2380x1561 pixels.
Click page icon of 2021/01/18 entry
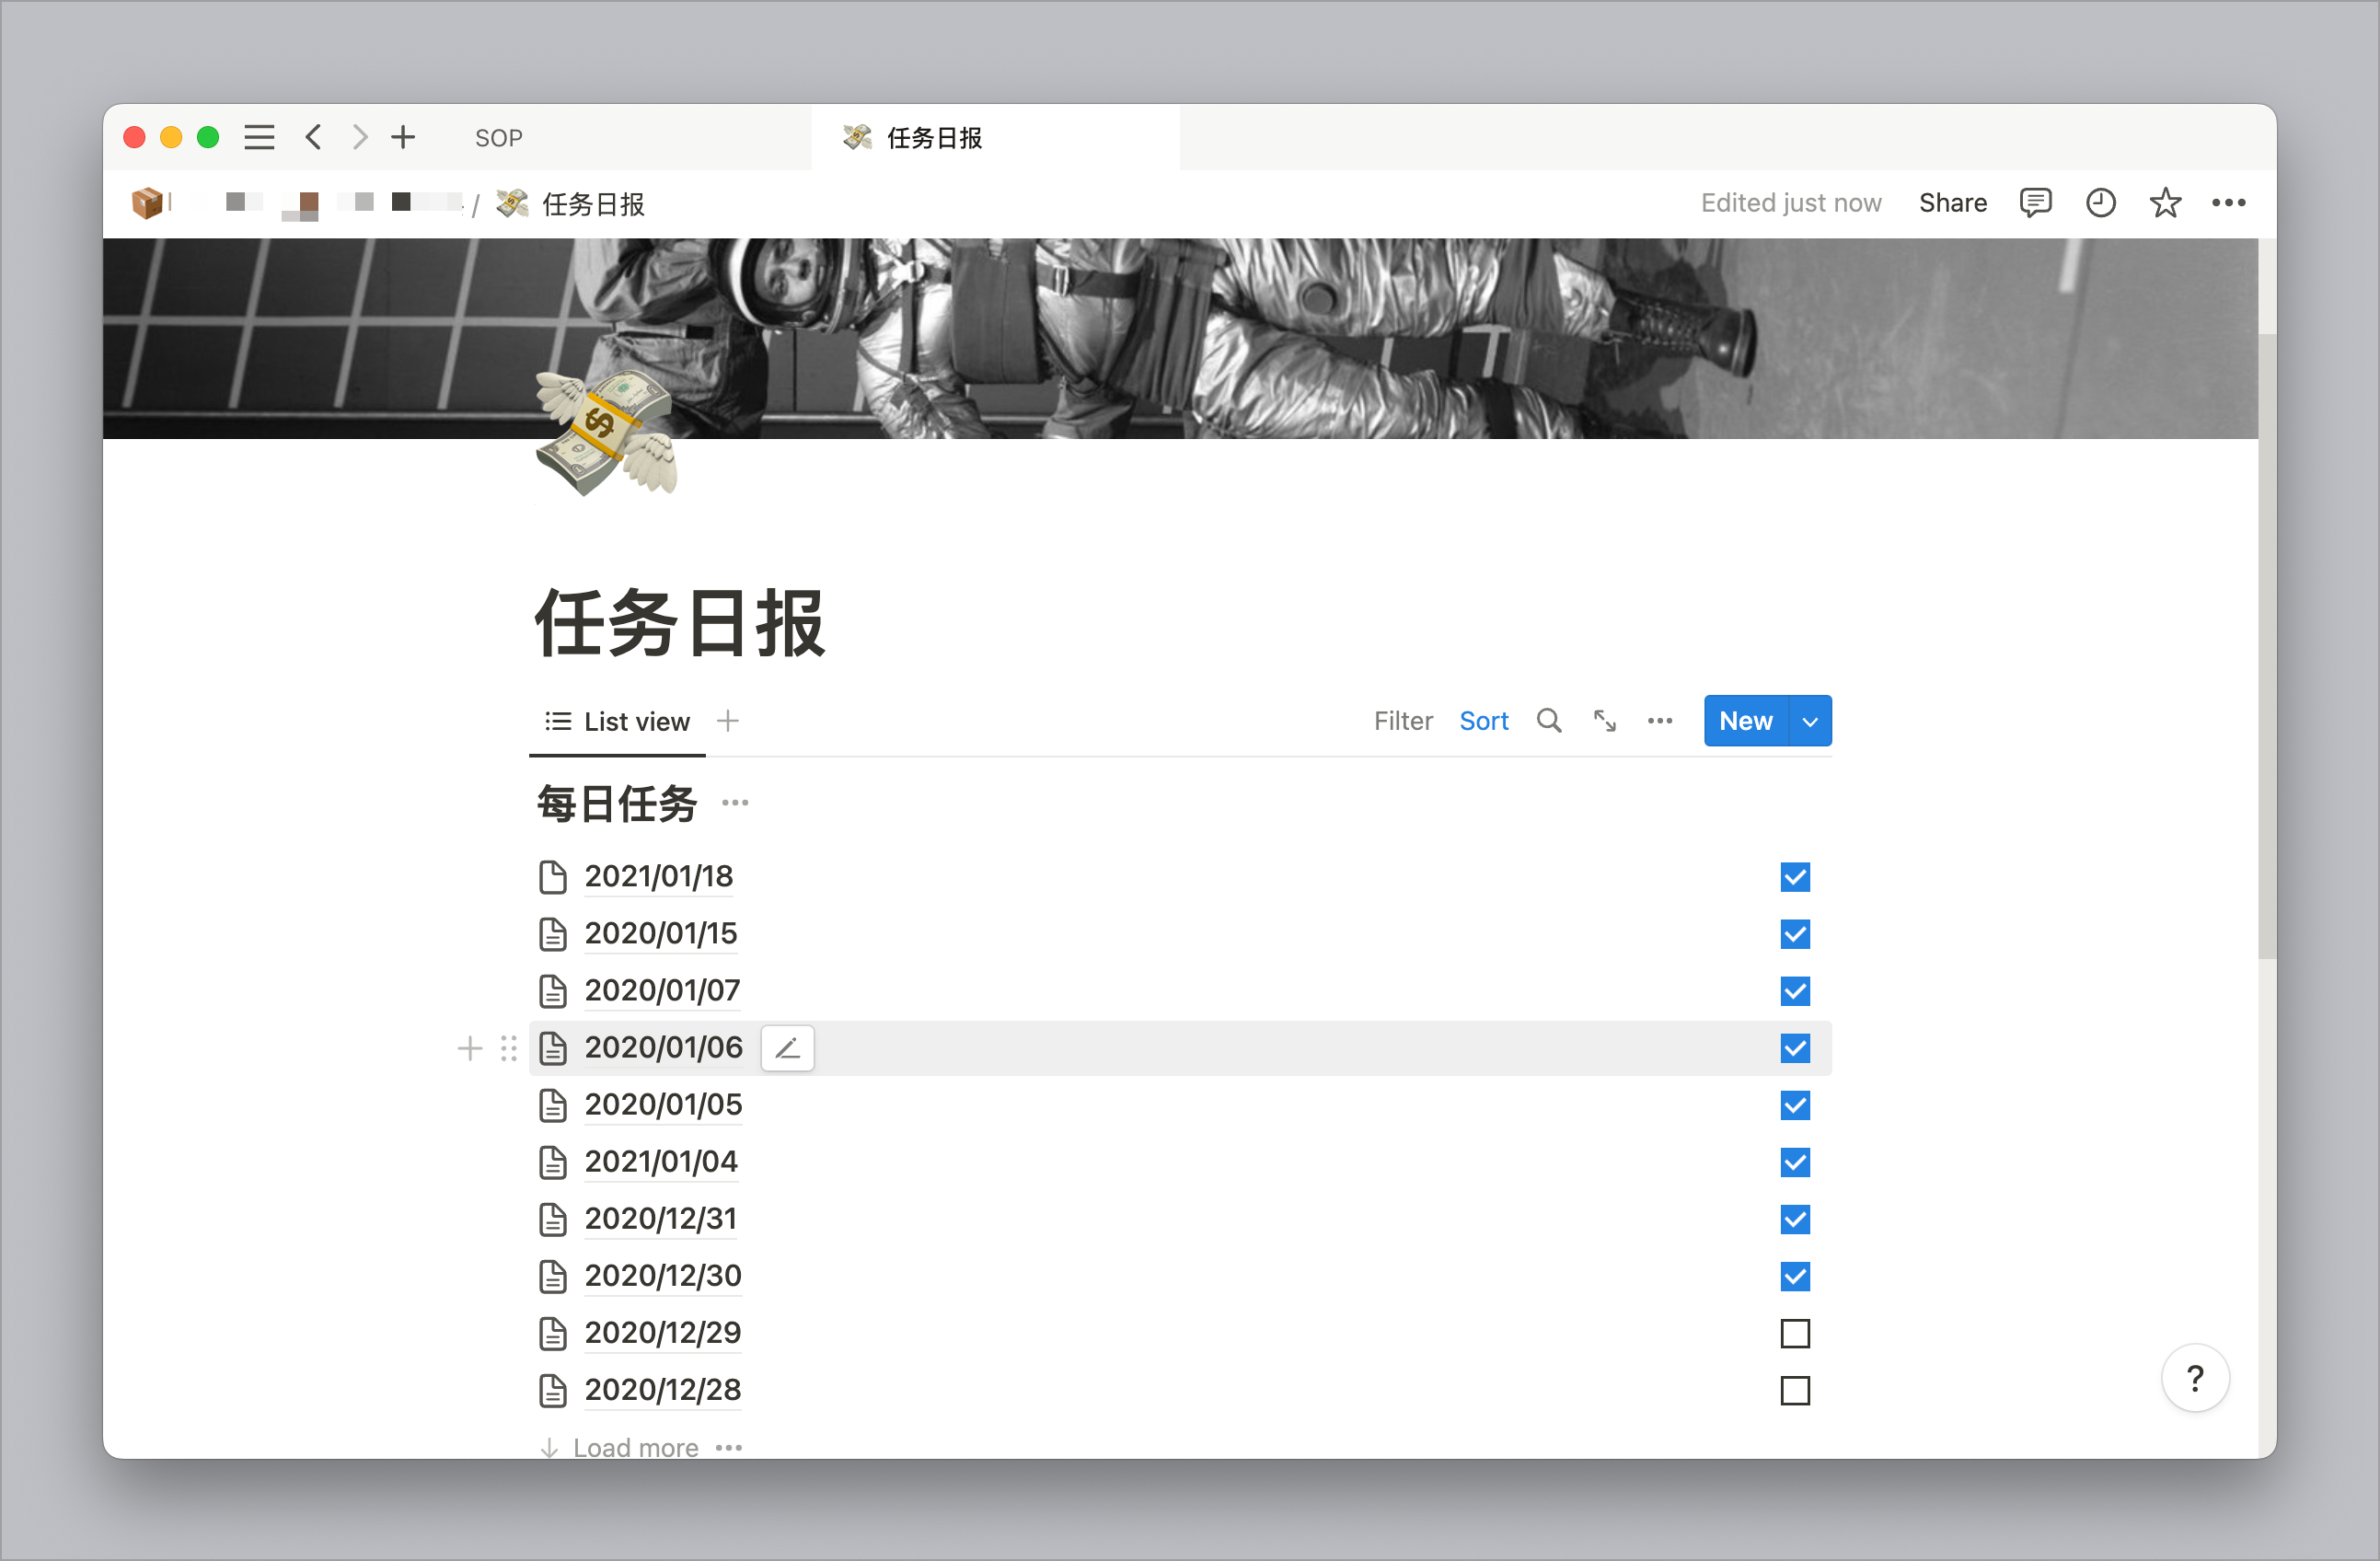pos(553,877)
